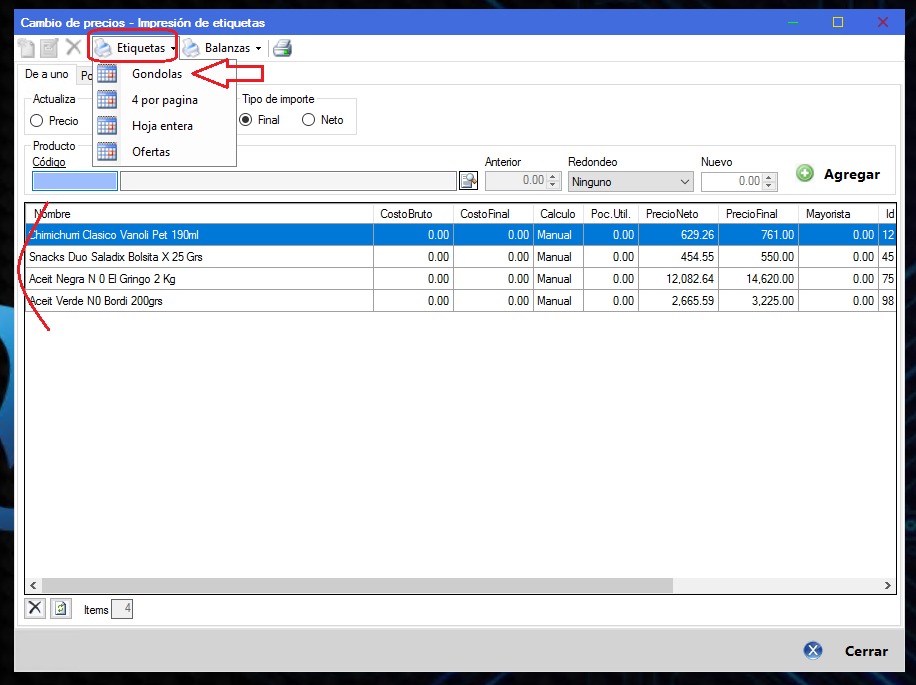This screenshot has width=916, height=685.
Task: Select the Precio radio button
Action: 37,121
